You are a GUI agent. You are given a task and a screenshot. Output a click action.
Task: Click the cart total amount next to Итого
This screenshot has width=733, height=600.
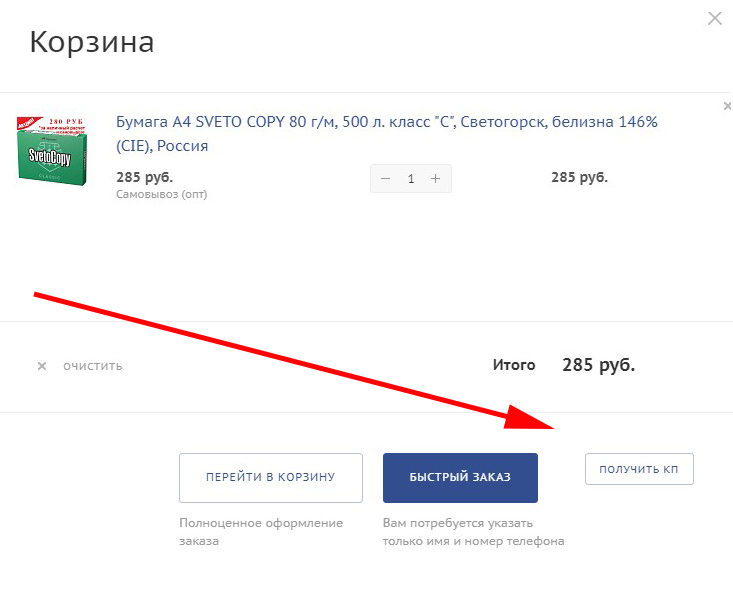tap(598, 365)
